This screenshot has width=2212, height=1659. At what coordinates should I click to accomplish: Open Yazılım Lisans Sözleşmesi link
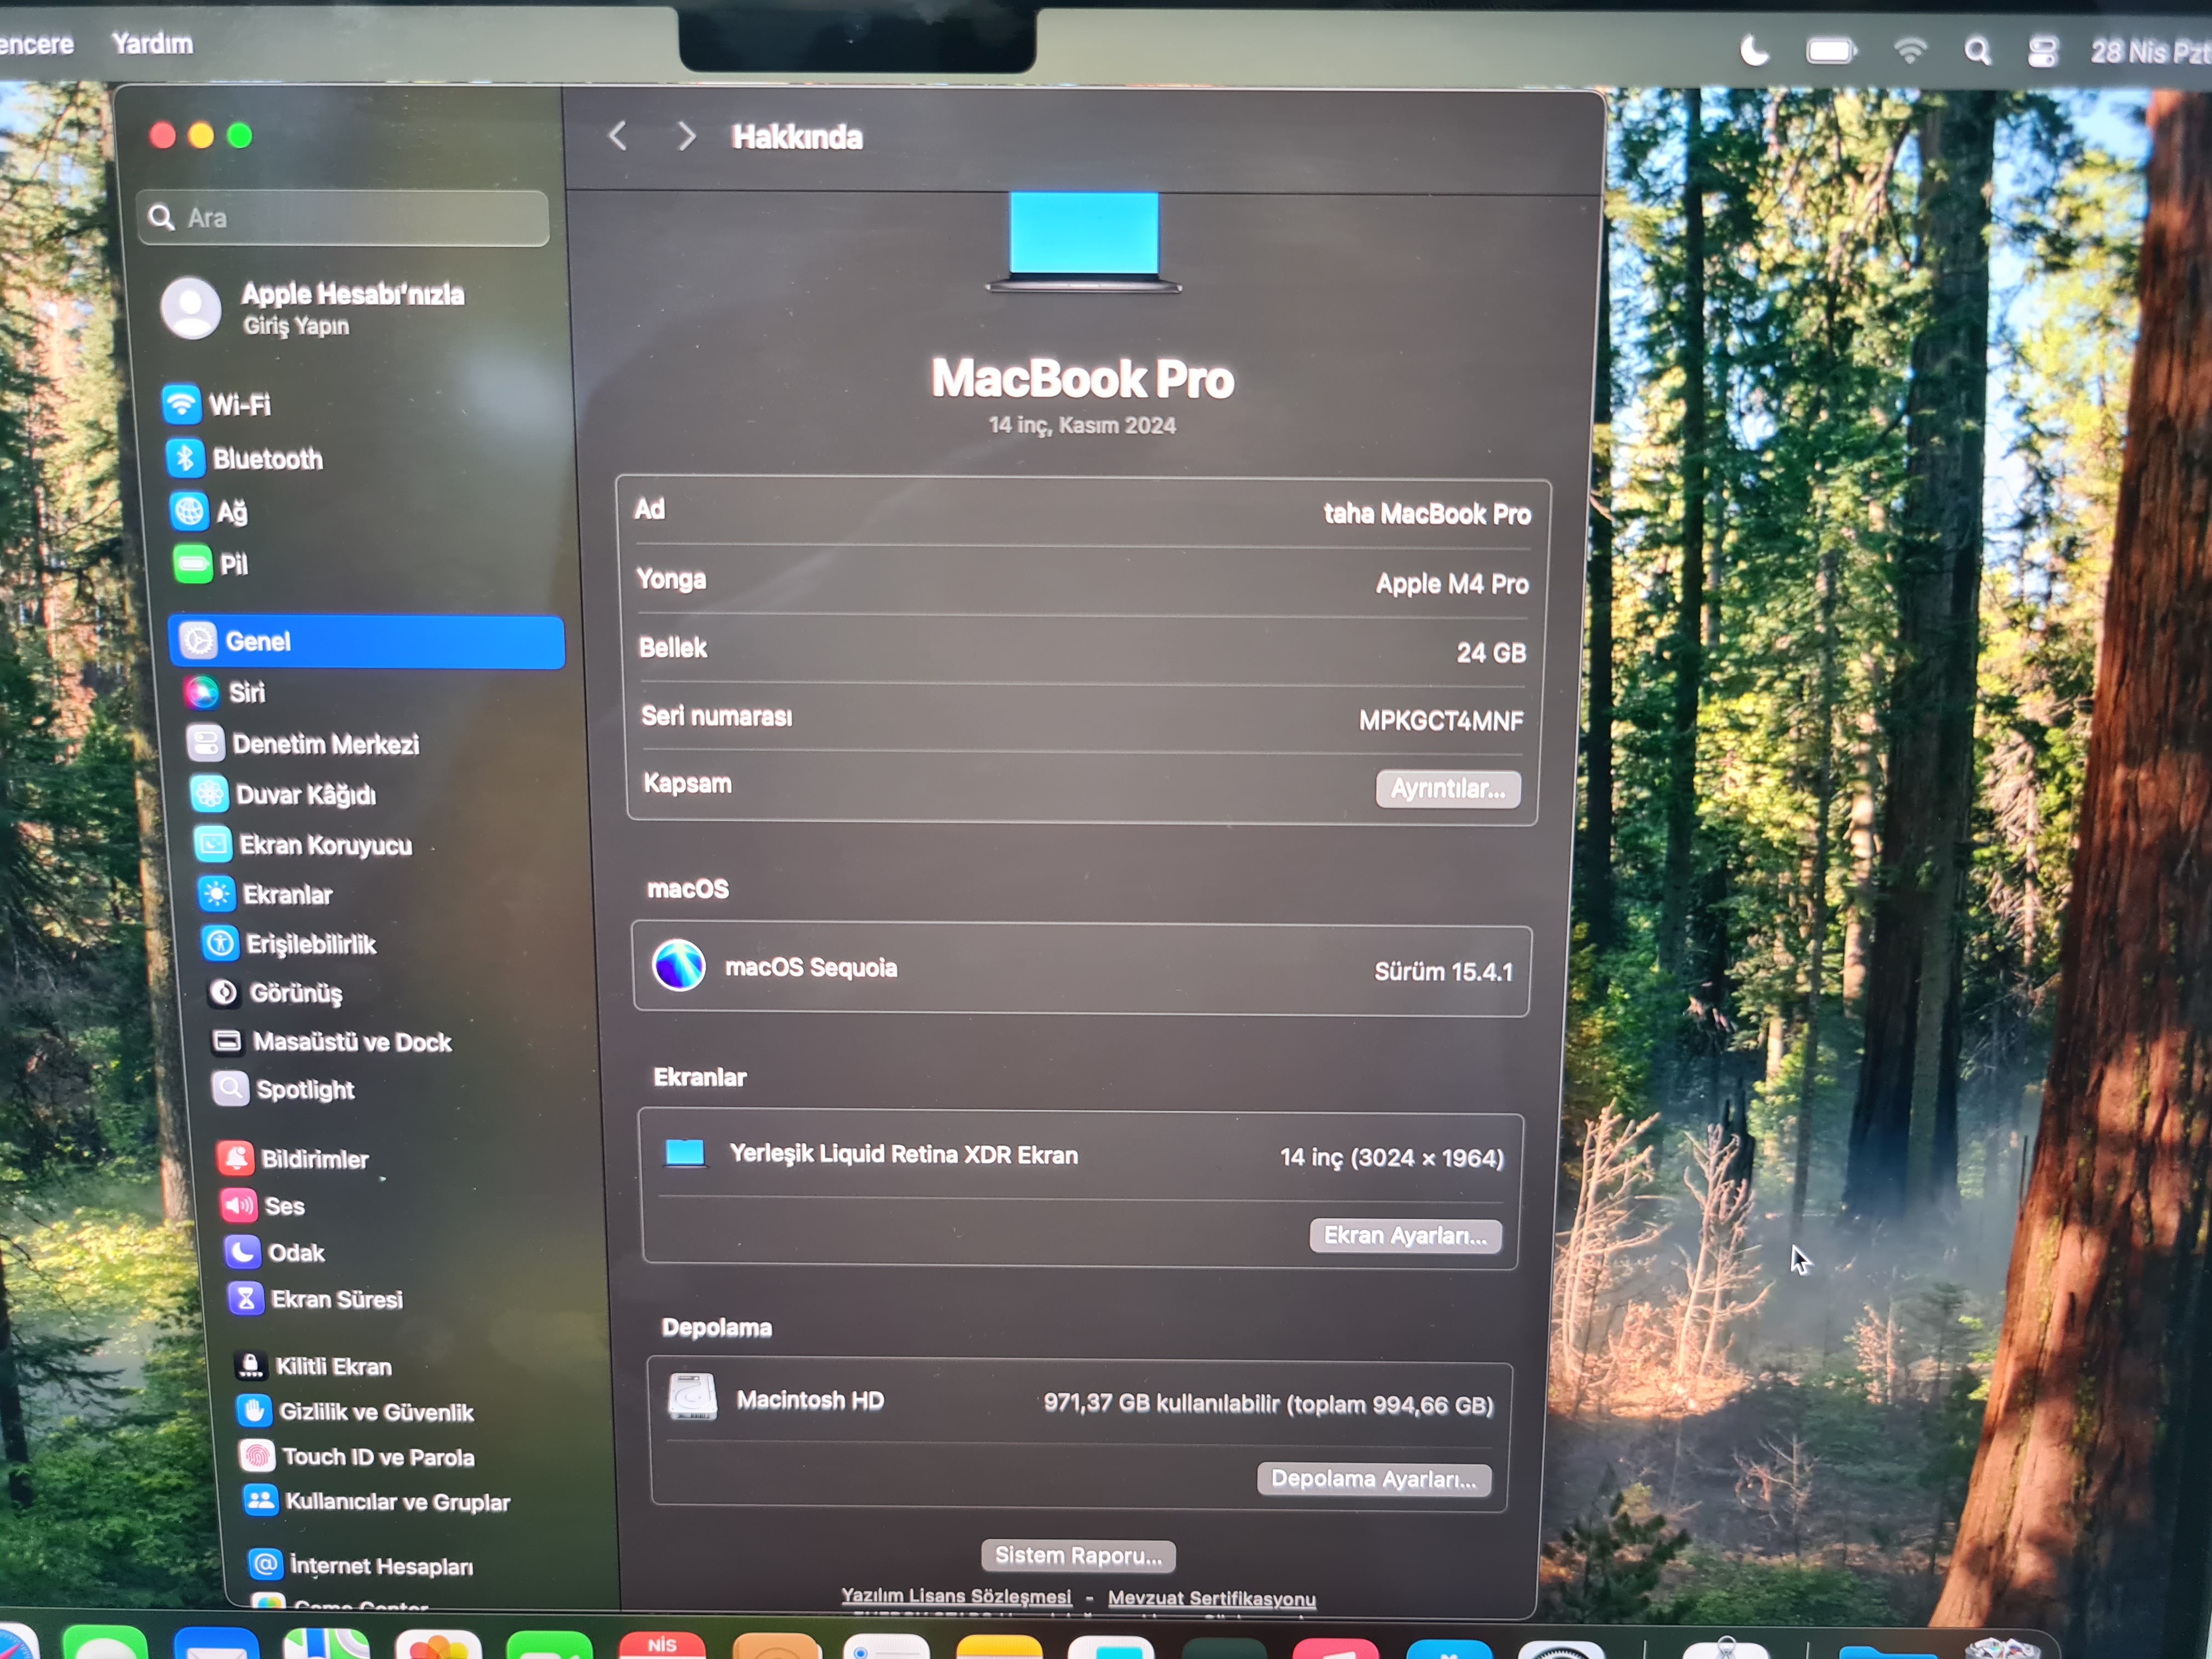(956, 1596)
